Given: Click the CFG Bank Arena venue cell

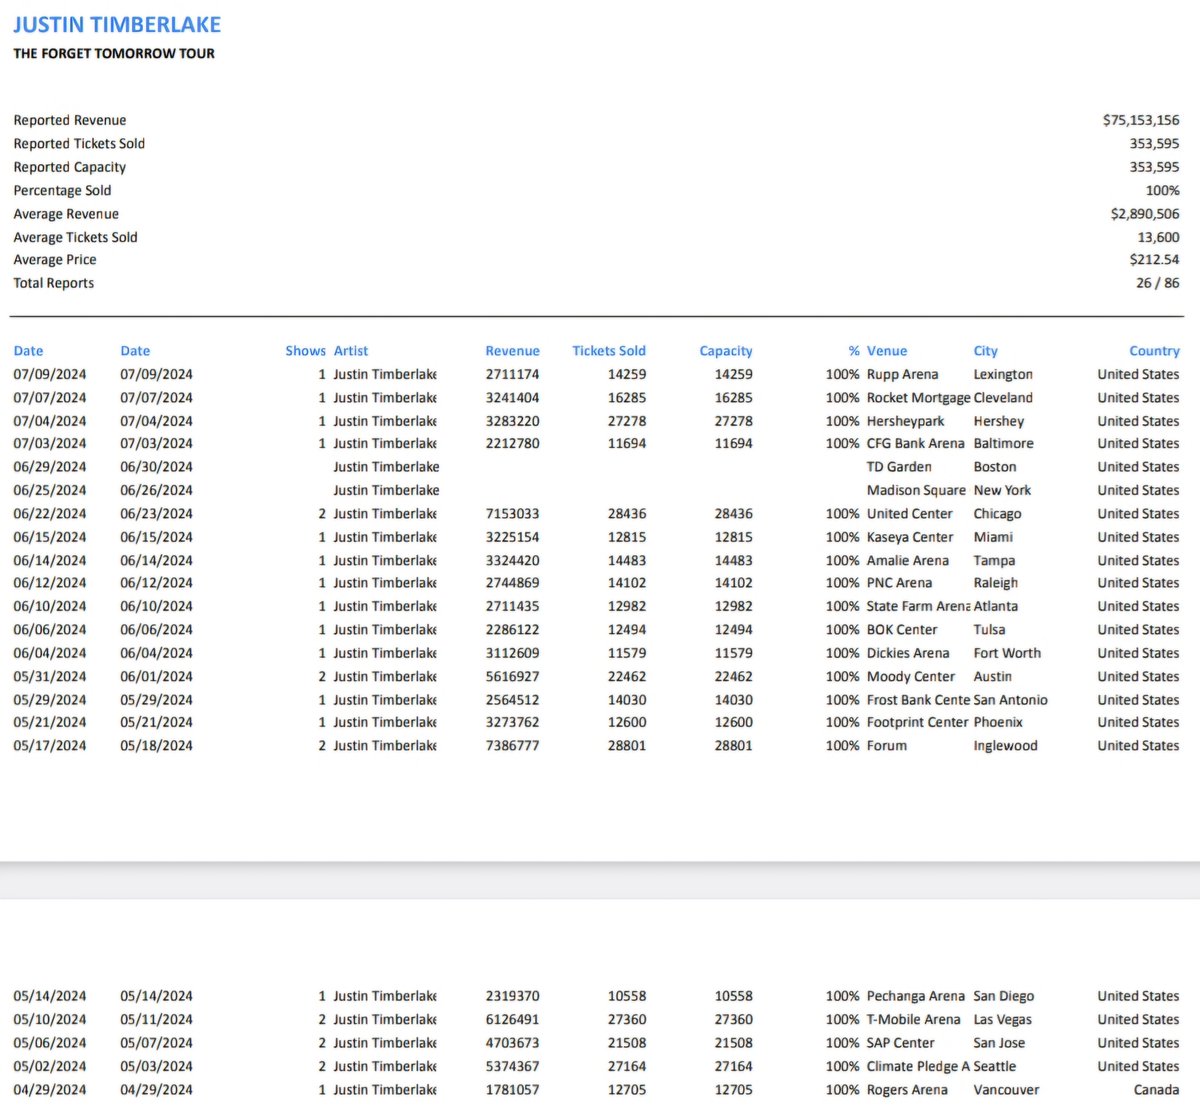Looking at the screenshot, I should [x=915, y=444].
